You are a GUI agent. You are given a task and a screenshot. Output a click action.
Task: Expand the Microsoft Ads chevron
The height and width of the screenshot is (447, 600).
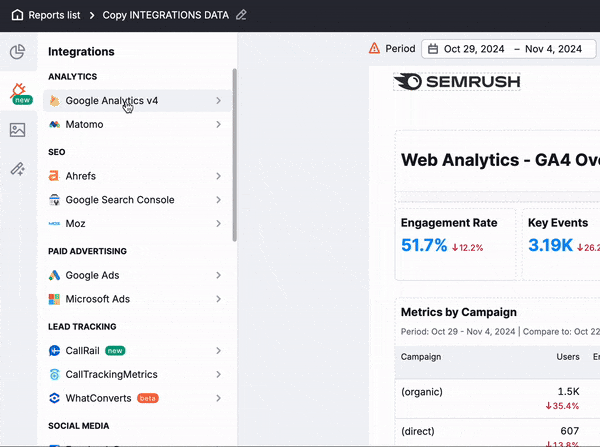218,299
